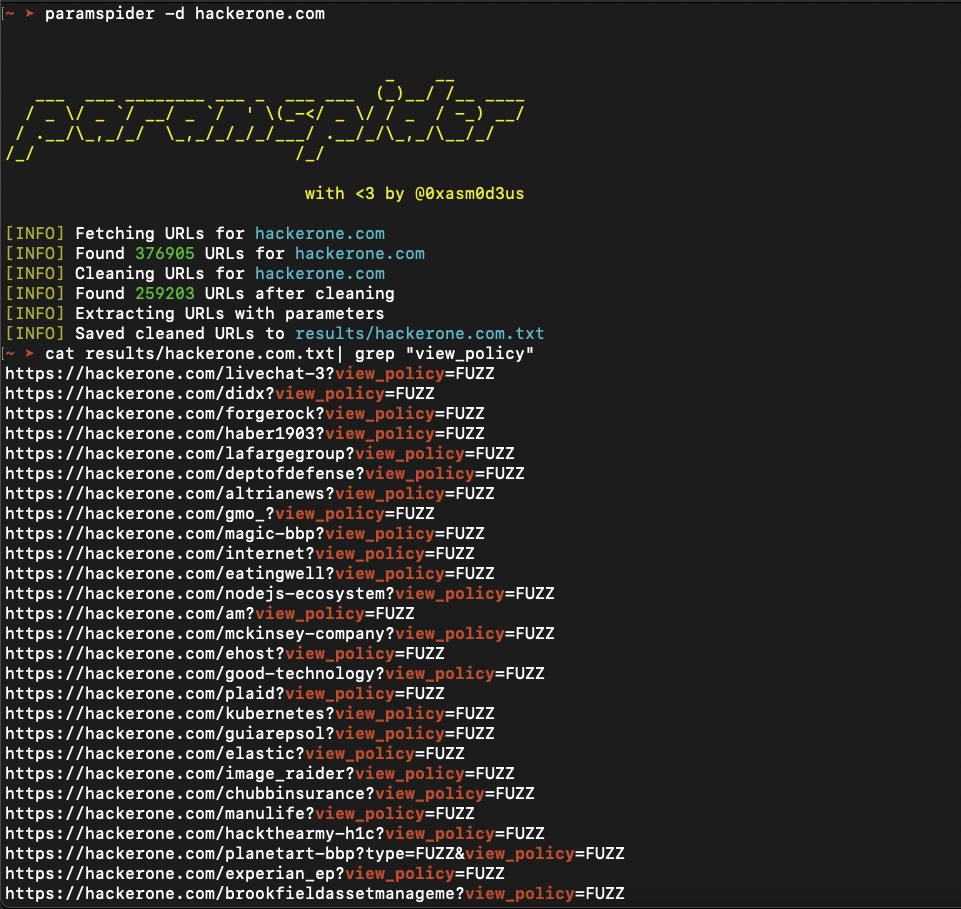Click the guiarepsol URL line
This screenshot has height=909, width=961.
click(x=250, y=734)
